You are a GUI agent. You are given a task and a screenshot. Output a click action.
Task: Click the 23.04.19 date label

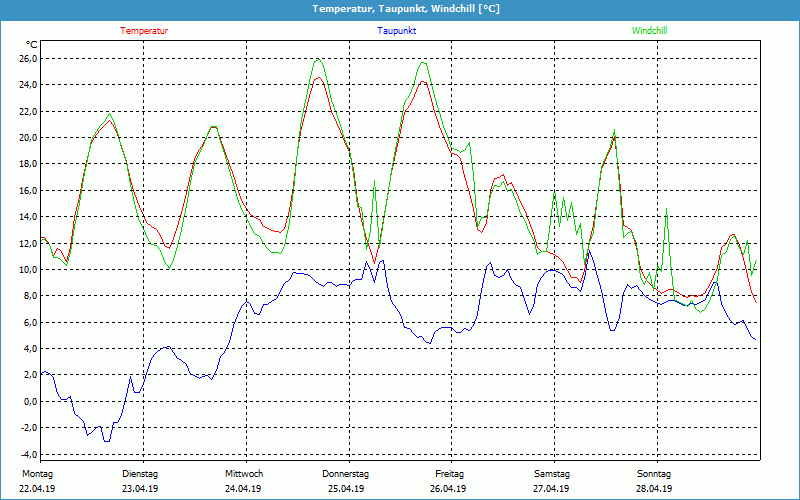[140, 489]
